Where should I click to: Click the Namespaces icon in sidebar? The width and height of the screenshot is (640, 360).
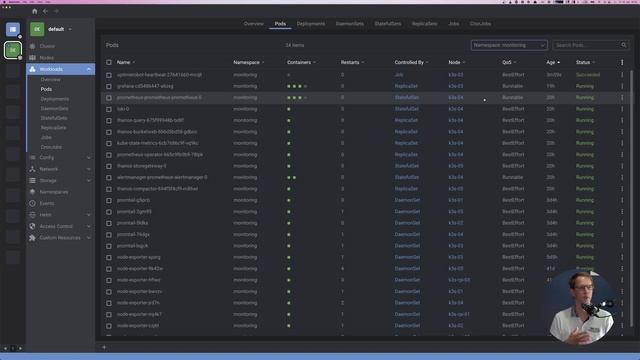[x=33, y=192]
